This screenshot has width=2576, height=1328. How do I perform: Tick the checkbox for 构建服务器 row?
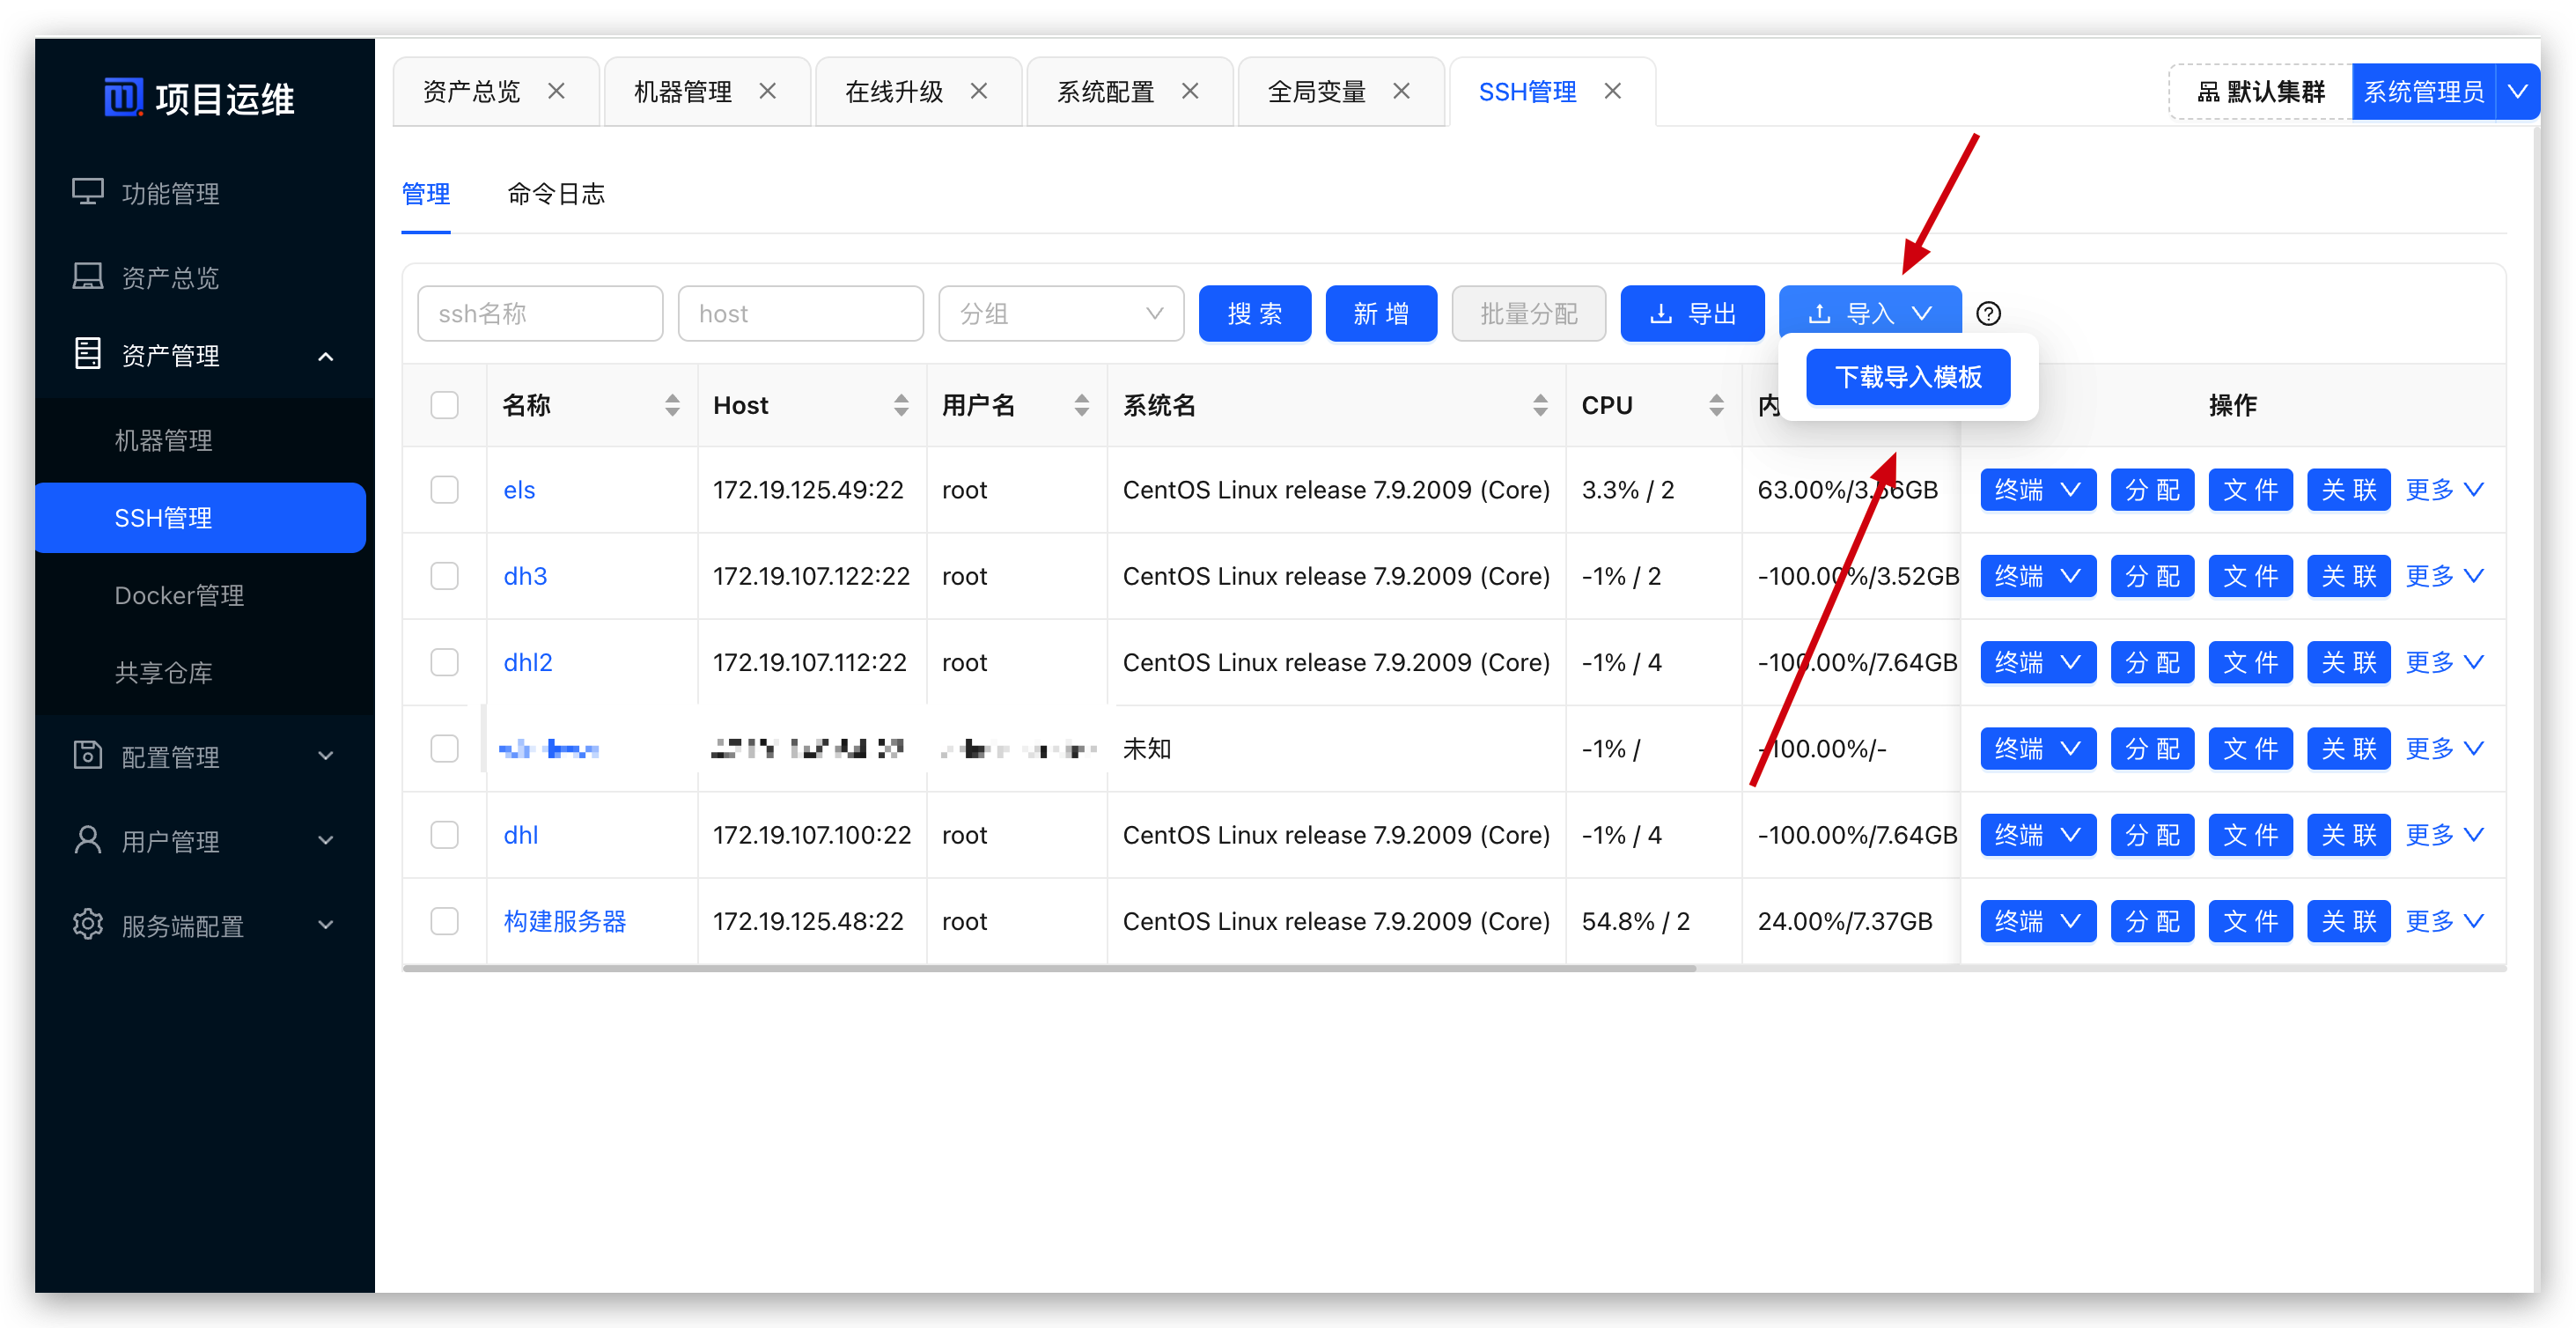coord(444,921)
